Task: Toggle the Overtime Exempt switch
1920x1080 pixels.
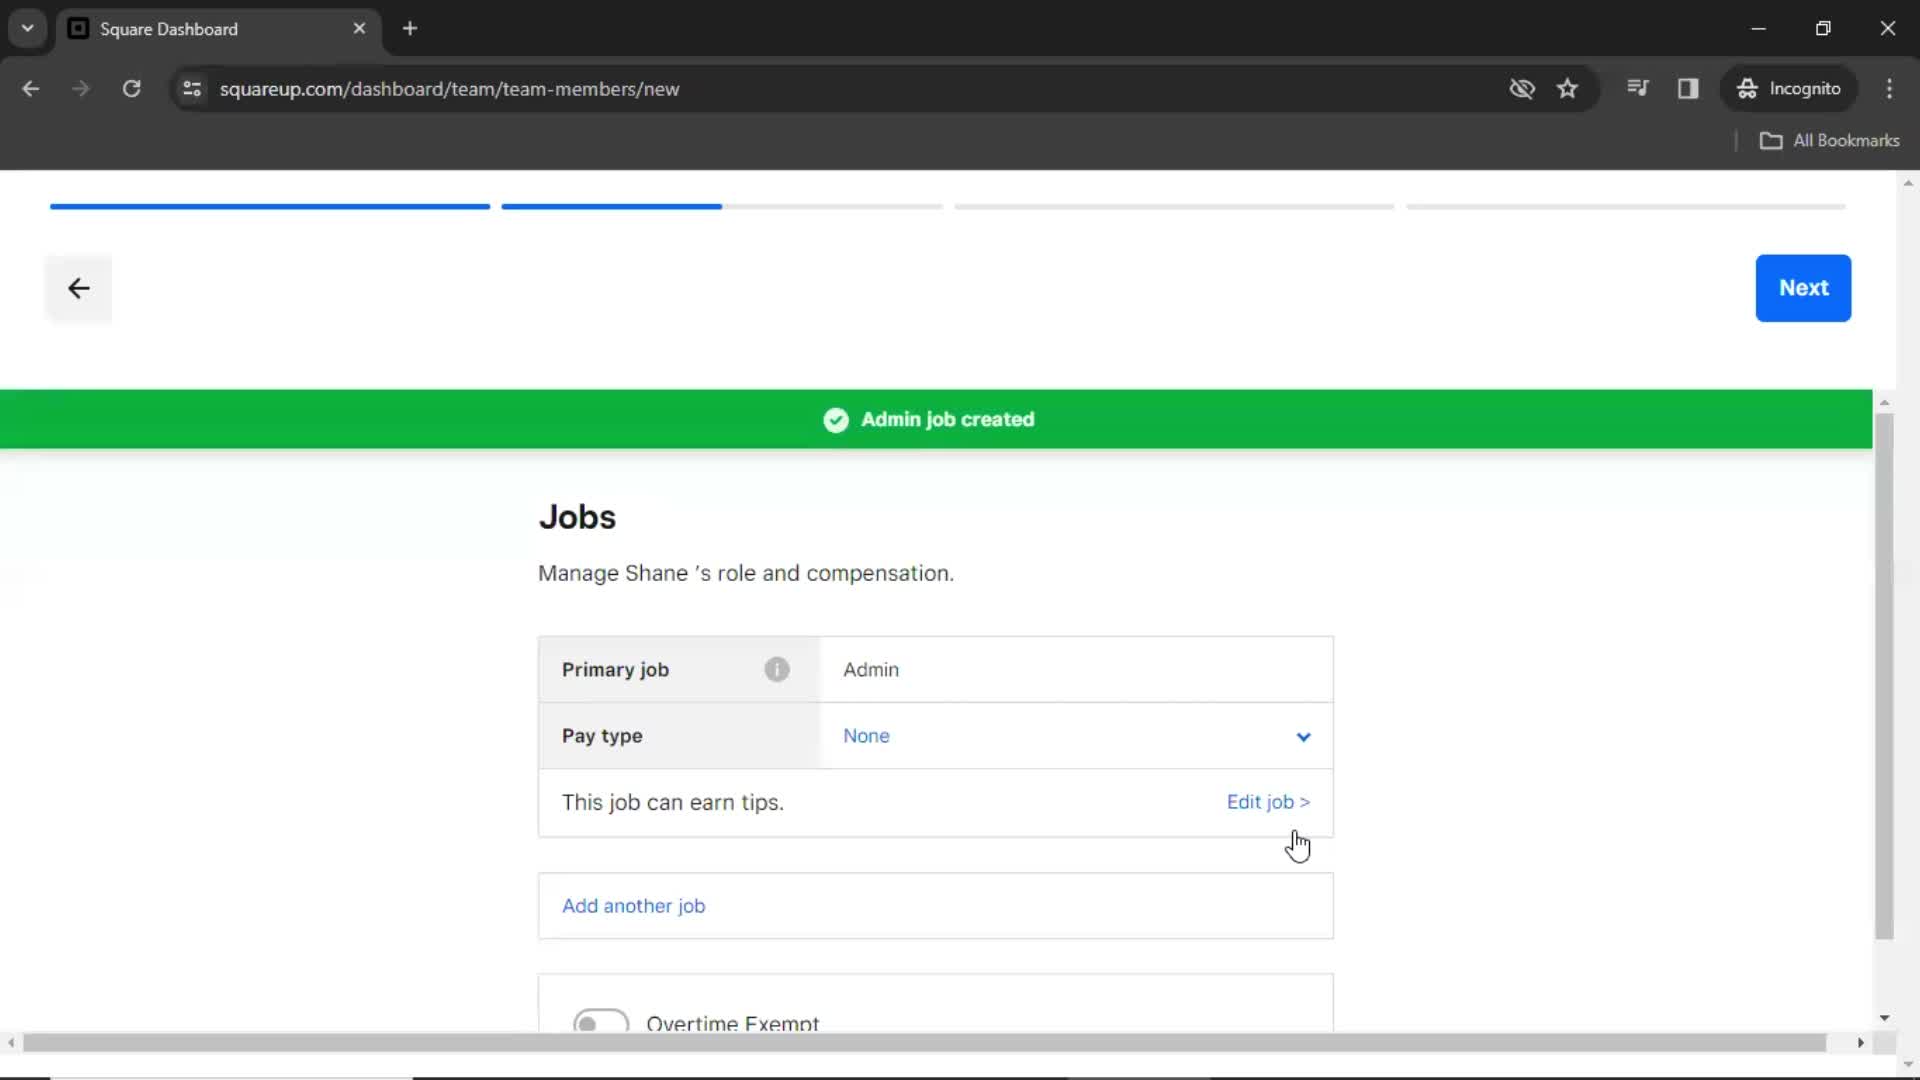Action: 599,1022
